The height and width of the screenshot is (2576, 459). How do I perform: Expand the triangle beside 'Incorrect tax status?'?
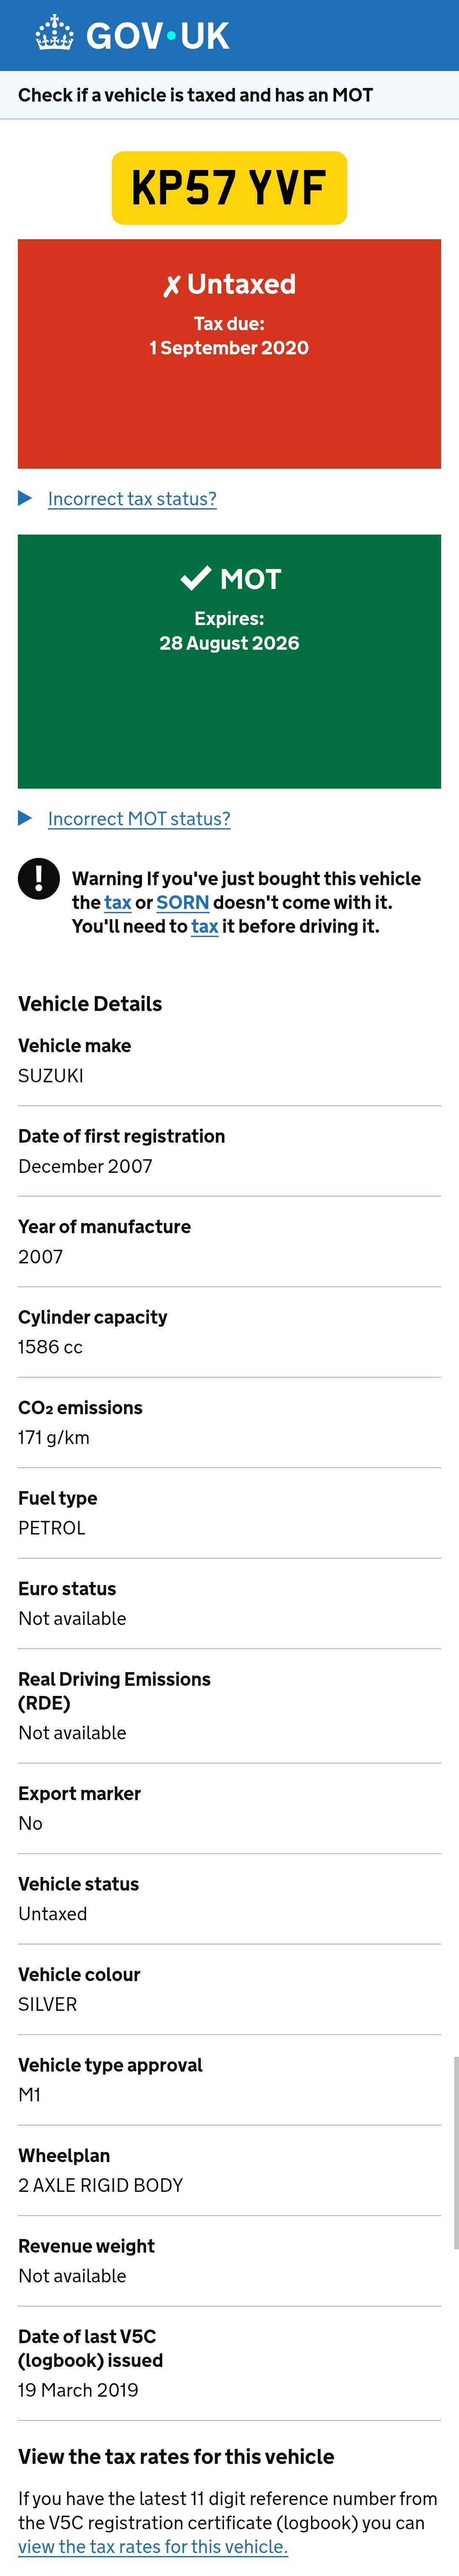tap(25, 498)
